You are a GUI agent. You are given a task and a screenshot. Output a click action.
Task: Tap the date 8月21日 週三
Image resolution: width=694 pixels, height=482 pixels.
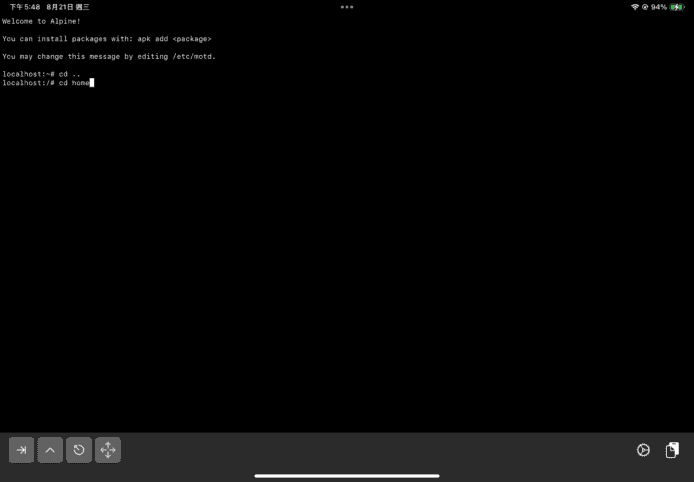(68, 6)
